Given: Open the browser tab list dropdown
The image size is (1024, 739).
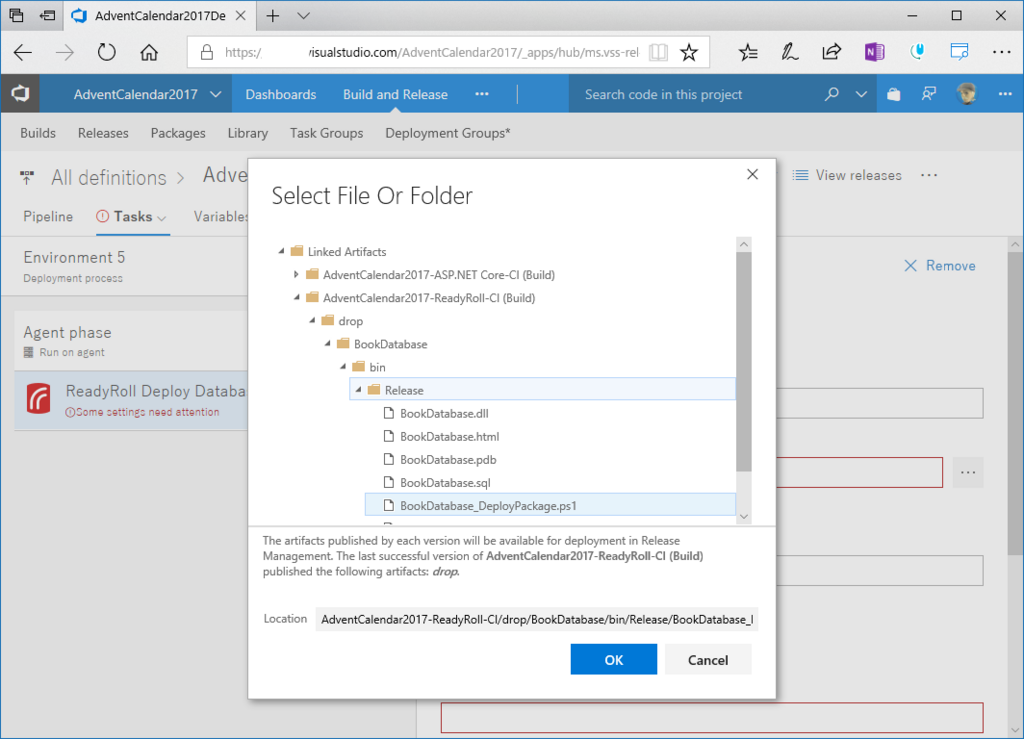Looking at the screenshot, I should 304,16.
